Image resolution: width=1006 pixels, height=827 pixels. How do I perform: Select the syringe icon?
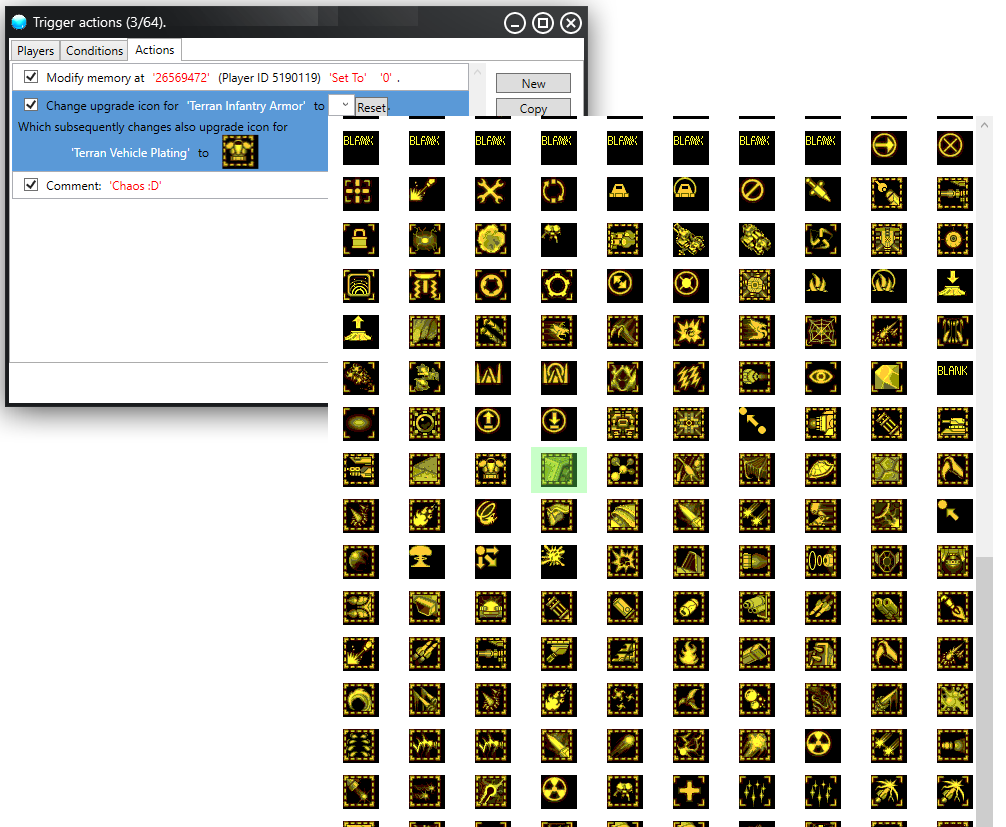(823, 193)
